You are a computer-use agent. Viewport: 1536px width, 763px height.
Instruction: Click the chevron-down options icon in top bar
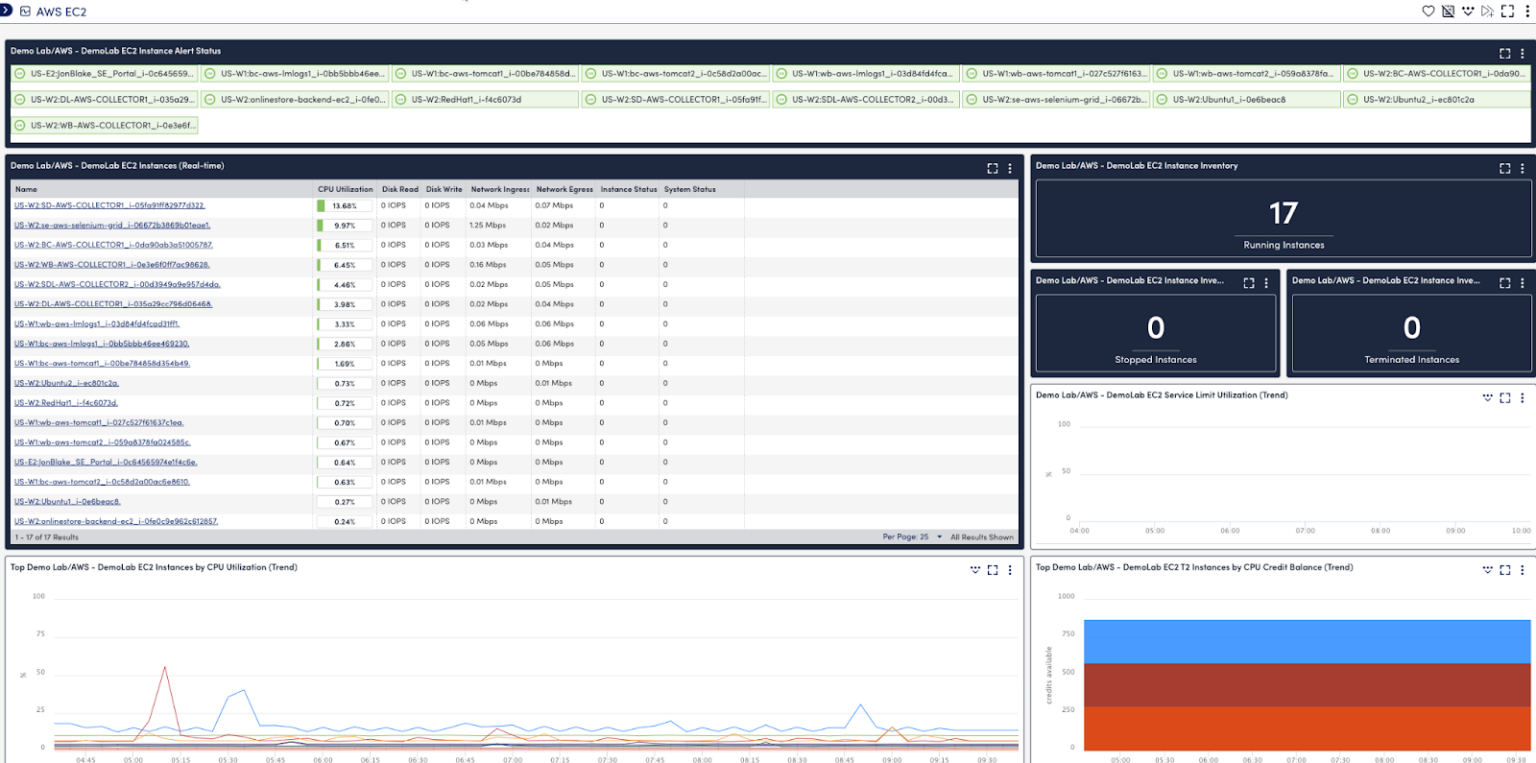click(1468, 11)
